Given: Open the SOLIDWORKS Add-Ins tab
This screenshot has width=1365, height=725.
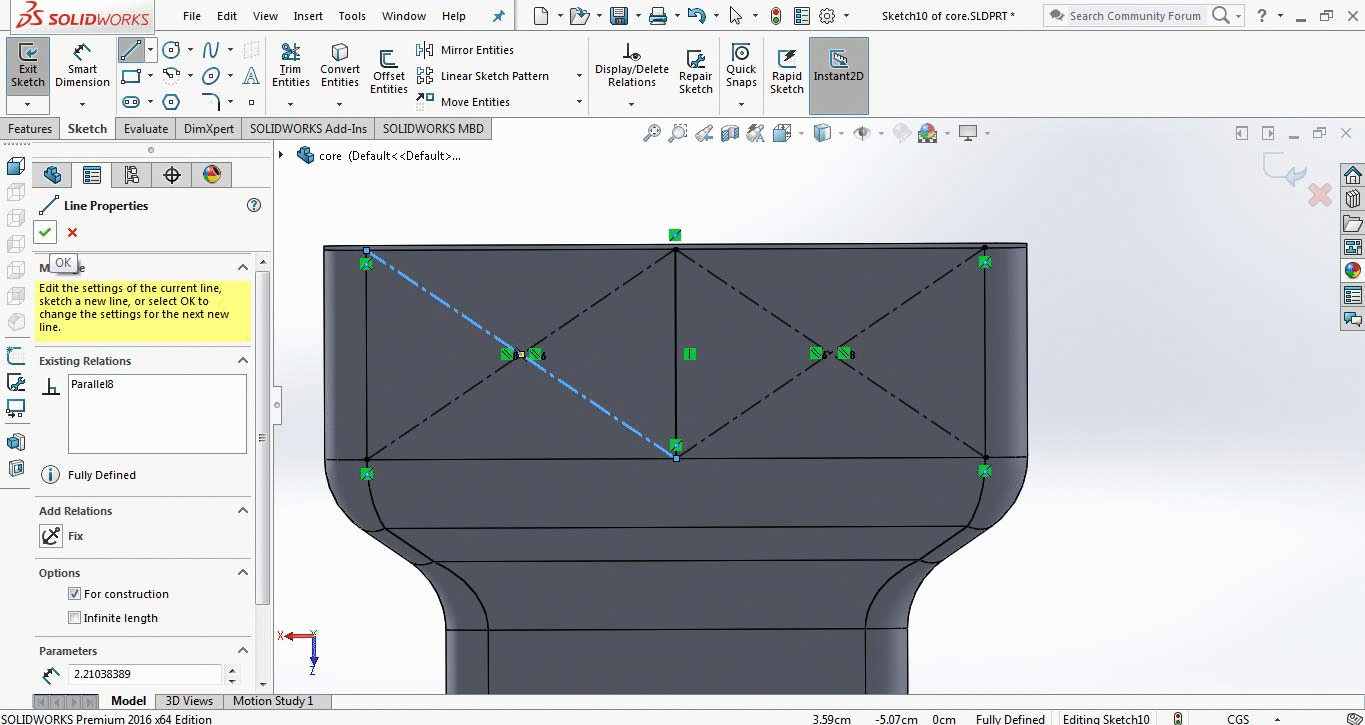Looking at the screenshot, I should pyautogui.click(x=309, y=129).
